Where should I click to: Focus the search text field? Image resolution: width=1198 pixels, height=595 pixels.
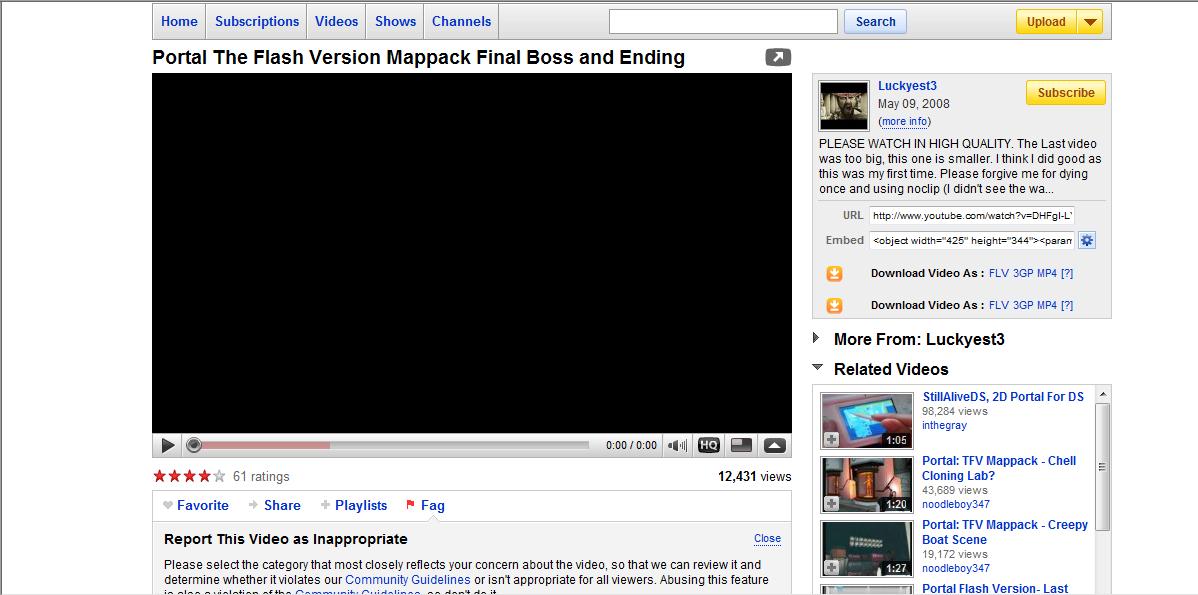(723, 21)
